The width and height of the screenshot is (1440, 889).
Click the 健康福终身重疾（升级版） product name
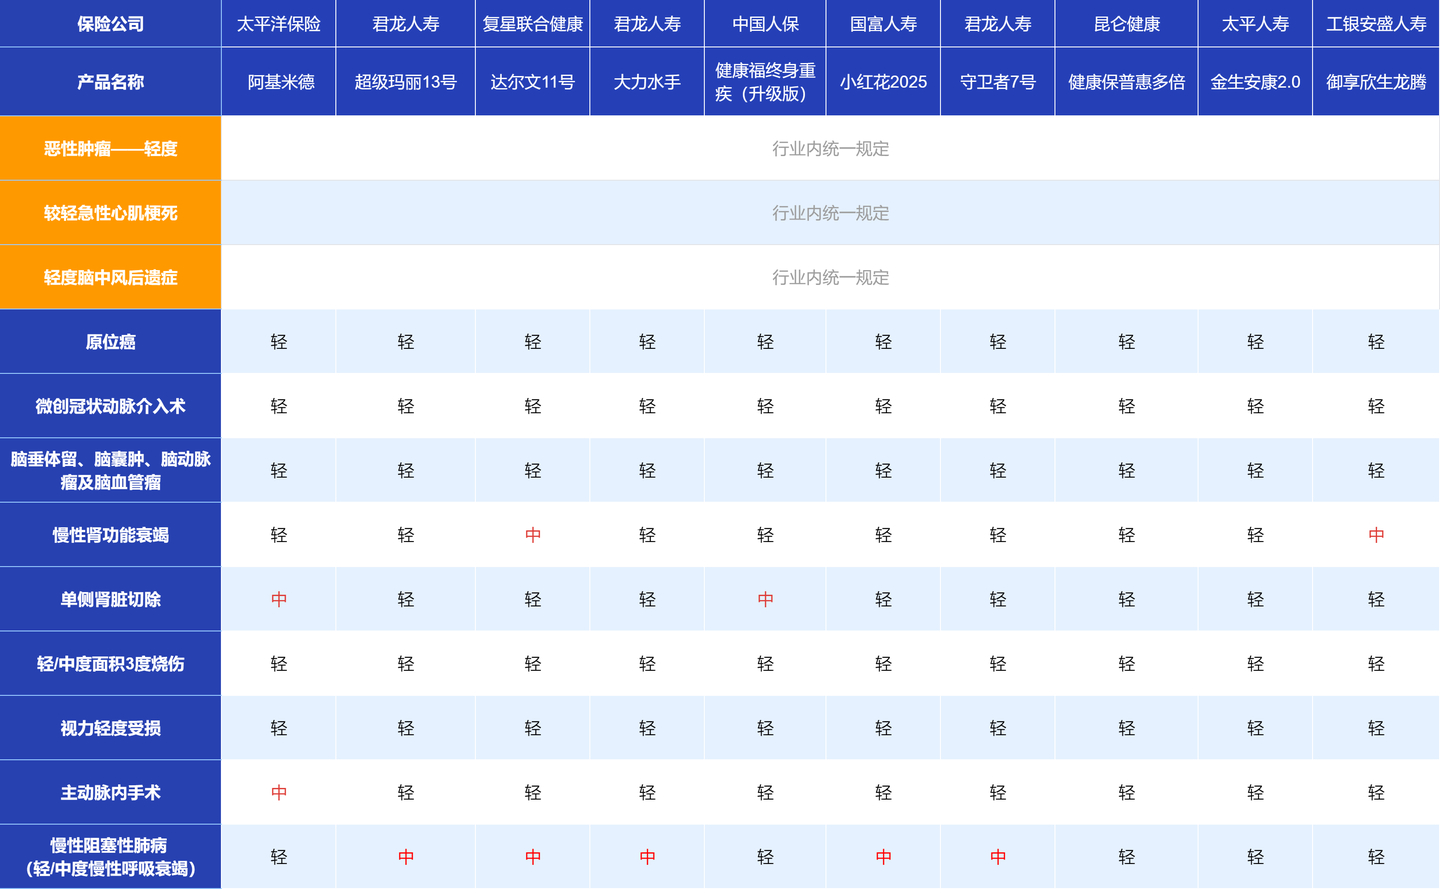click(x=766, y=82)
